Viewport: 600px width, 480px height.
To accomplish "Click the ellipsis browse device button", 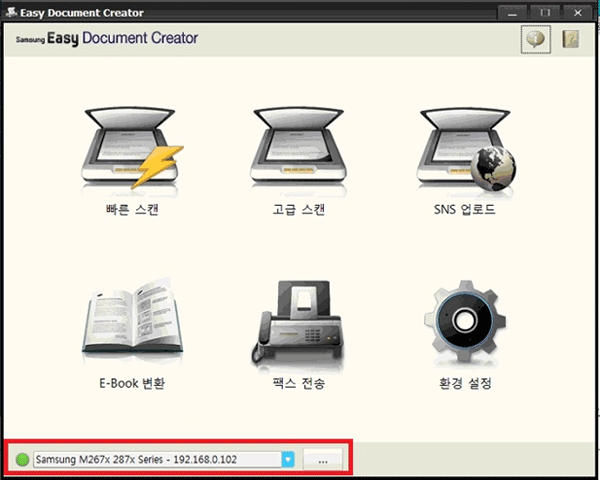I will pyautogui.click(x=323, y=459).
